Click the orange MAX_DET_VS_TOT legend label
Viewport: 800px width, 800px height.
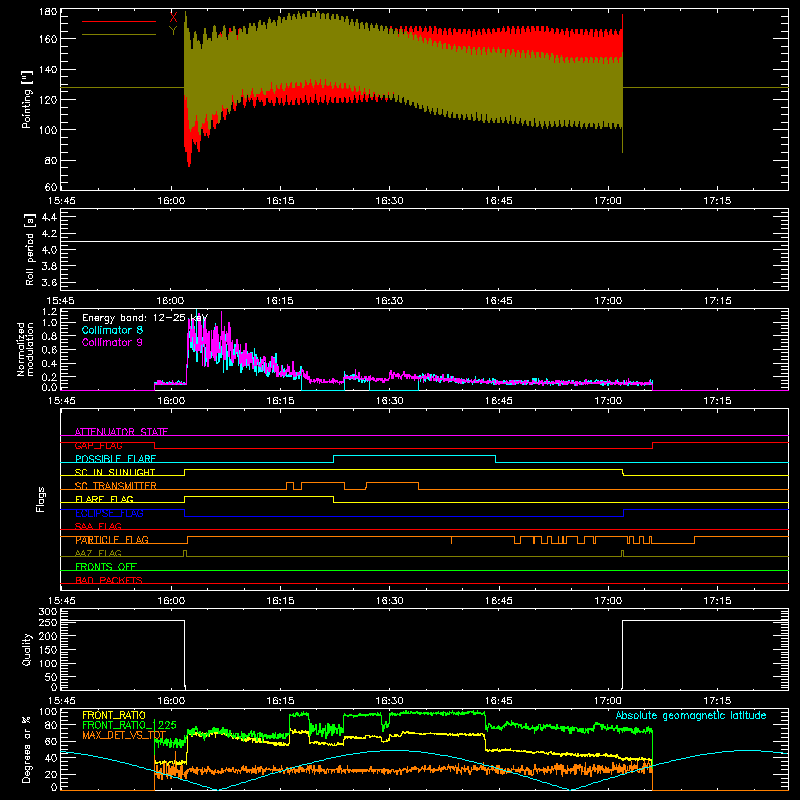pos(124,735)
